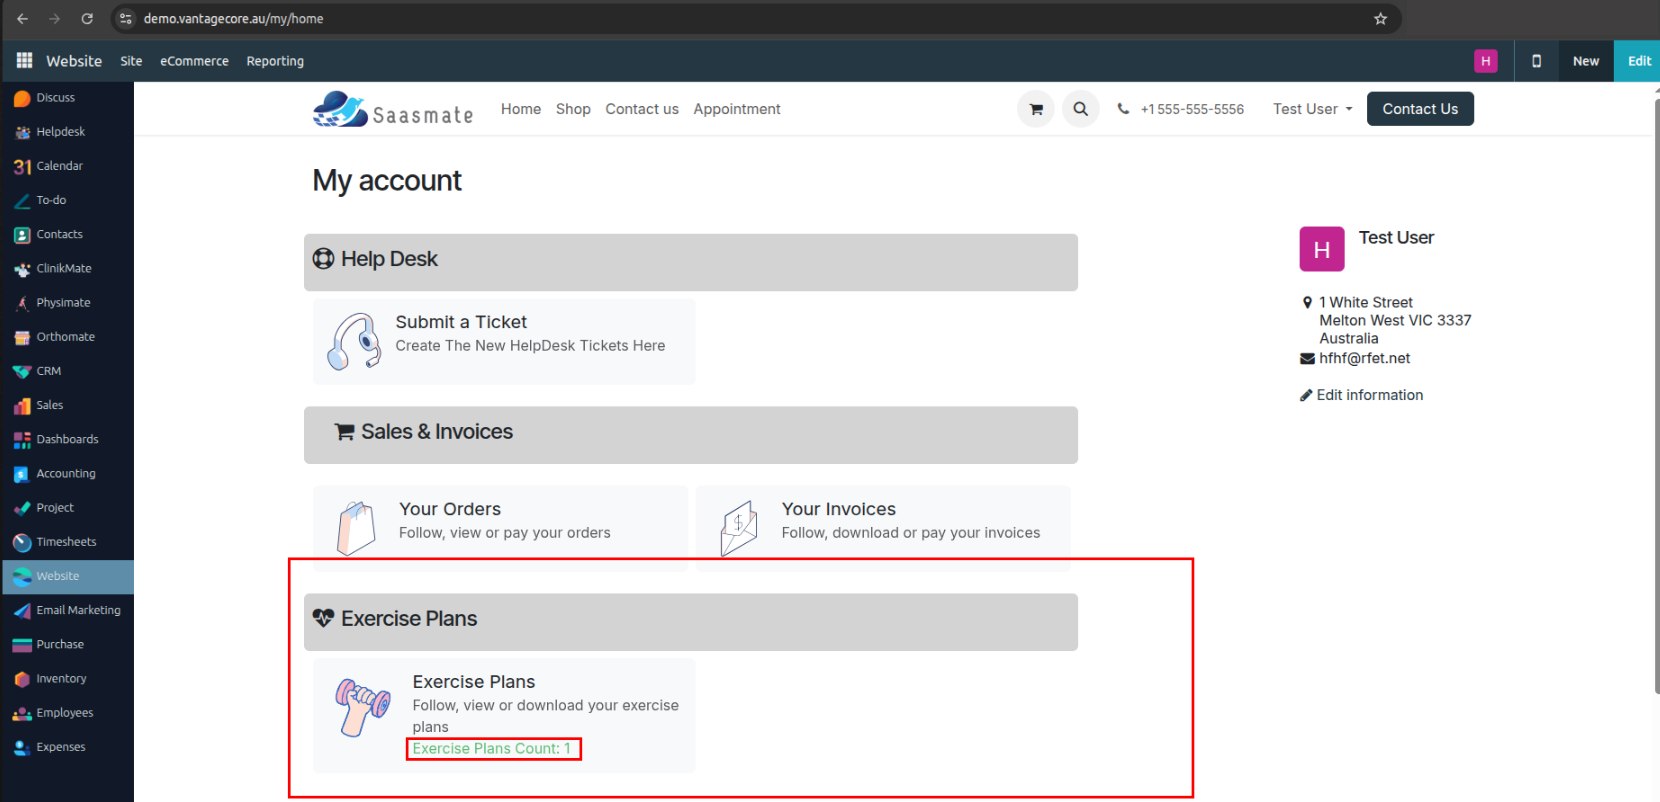Click the Saasmate logo
Image resolution: width=1660 pixels, height=802 pixels.
click(x=393, y=110)
